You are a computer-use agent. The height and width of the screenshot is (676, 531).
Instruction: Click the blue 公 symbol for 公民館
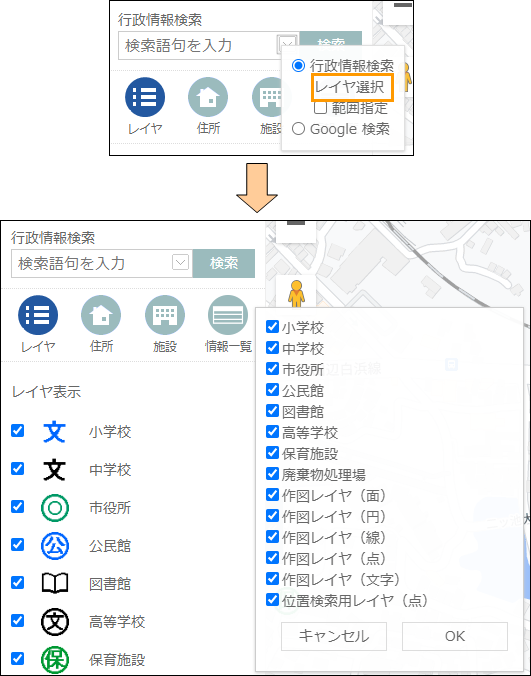(x=55, y=546)
